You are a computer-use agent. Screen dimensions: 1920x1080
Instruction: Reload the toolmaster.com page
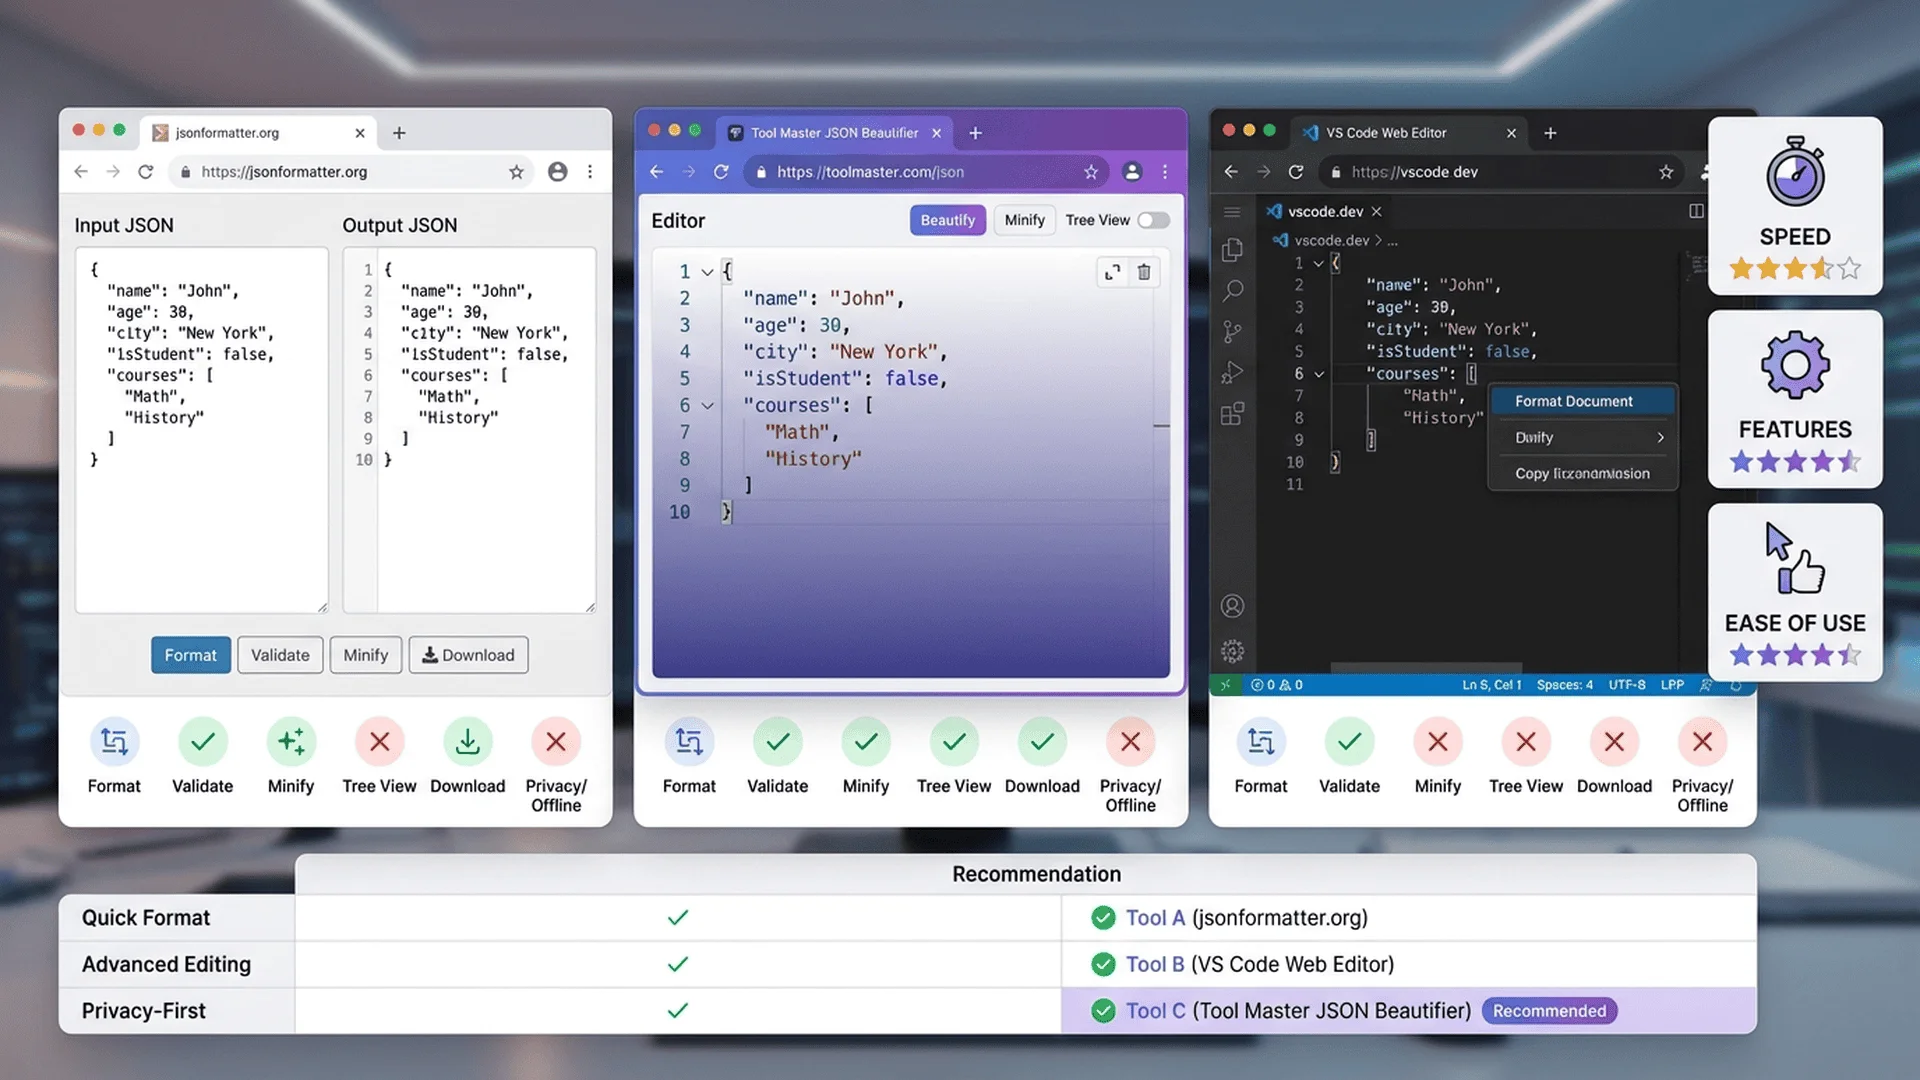click(x=721, y=172)
